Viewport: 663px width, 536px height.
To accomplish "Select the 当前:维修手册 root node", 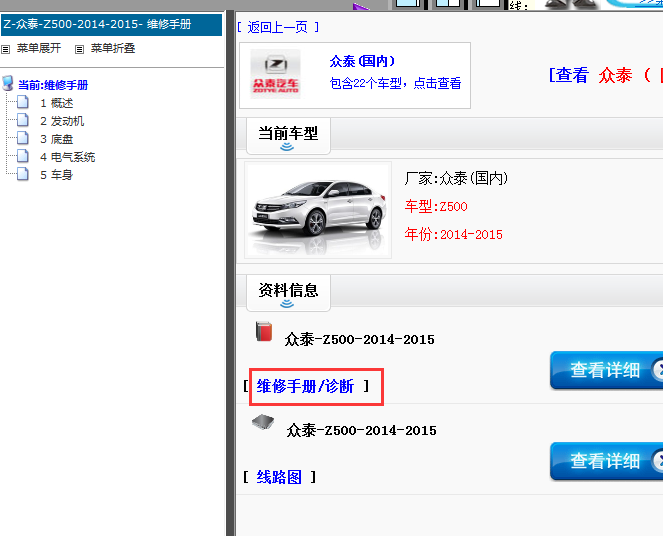I will click(53, 85).
